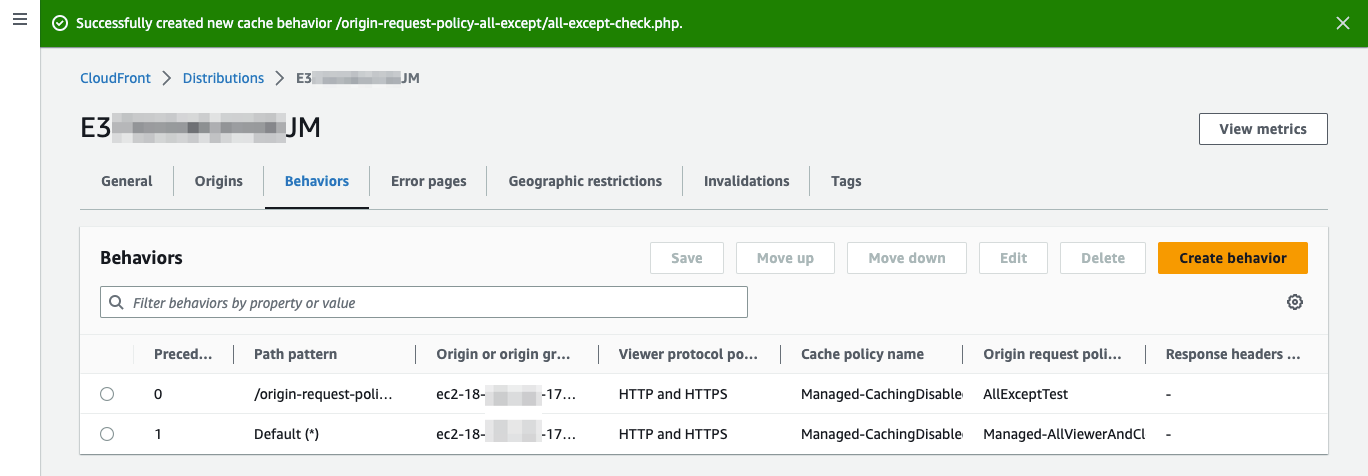Go to the Error pages tab
The width and height of the screenshot is (1368, 476).
tap(429, 181)
